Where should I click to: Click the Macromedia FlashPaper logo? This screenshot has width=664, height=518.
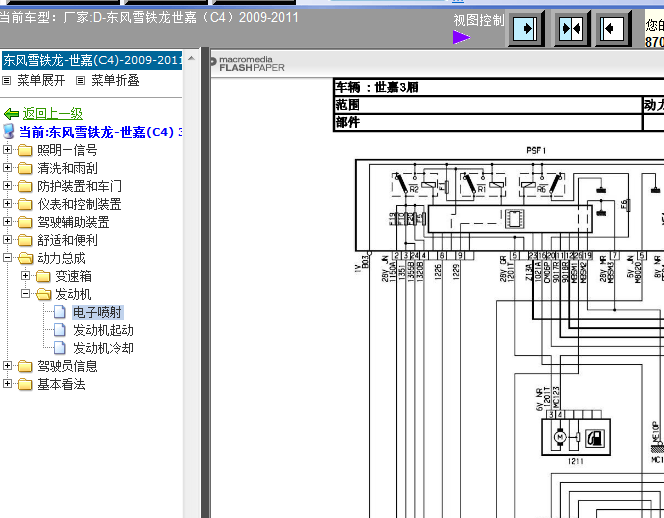pyautogui.click(x=248, y=64)
